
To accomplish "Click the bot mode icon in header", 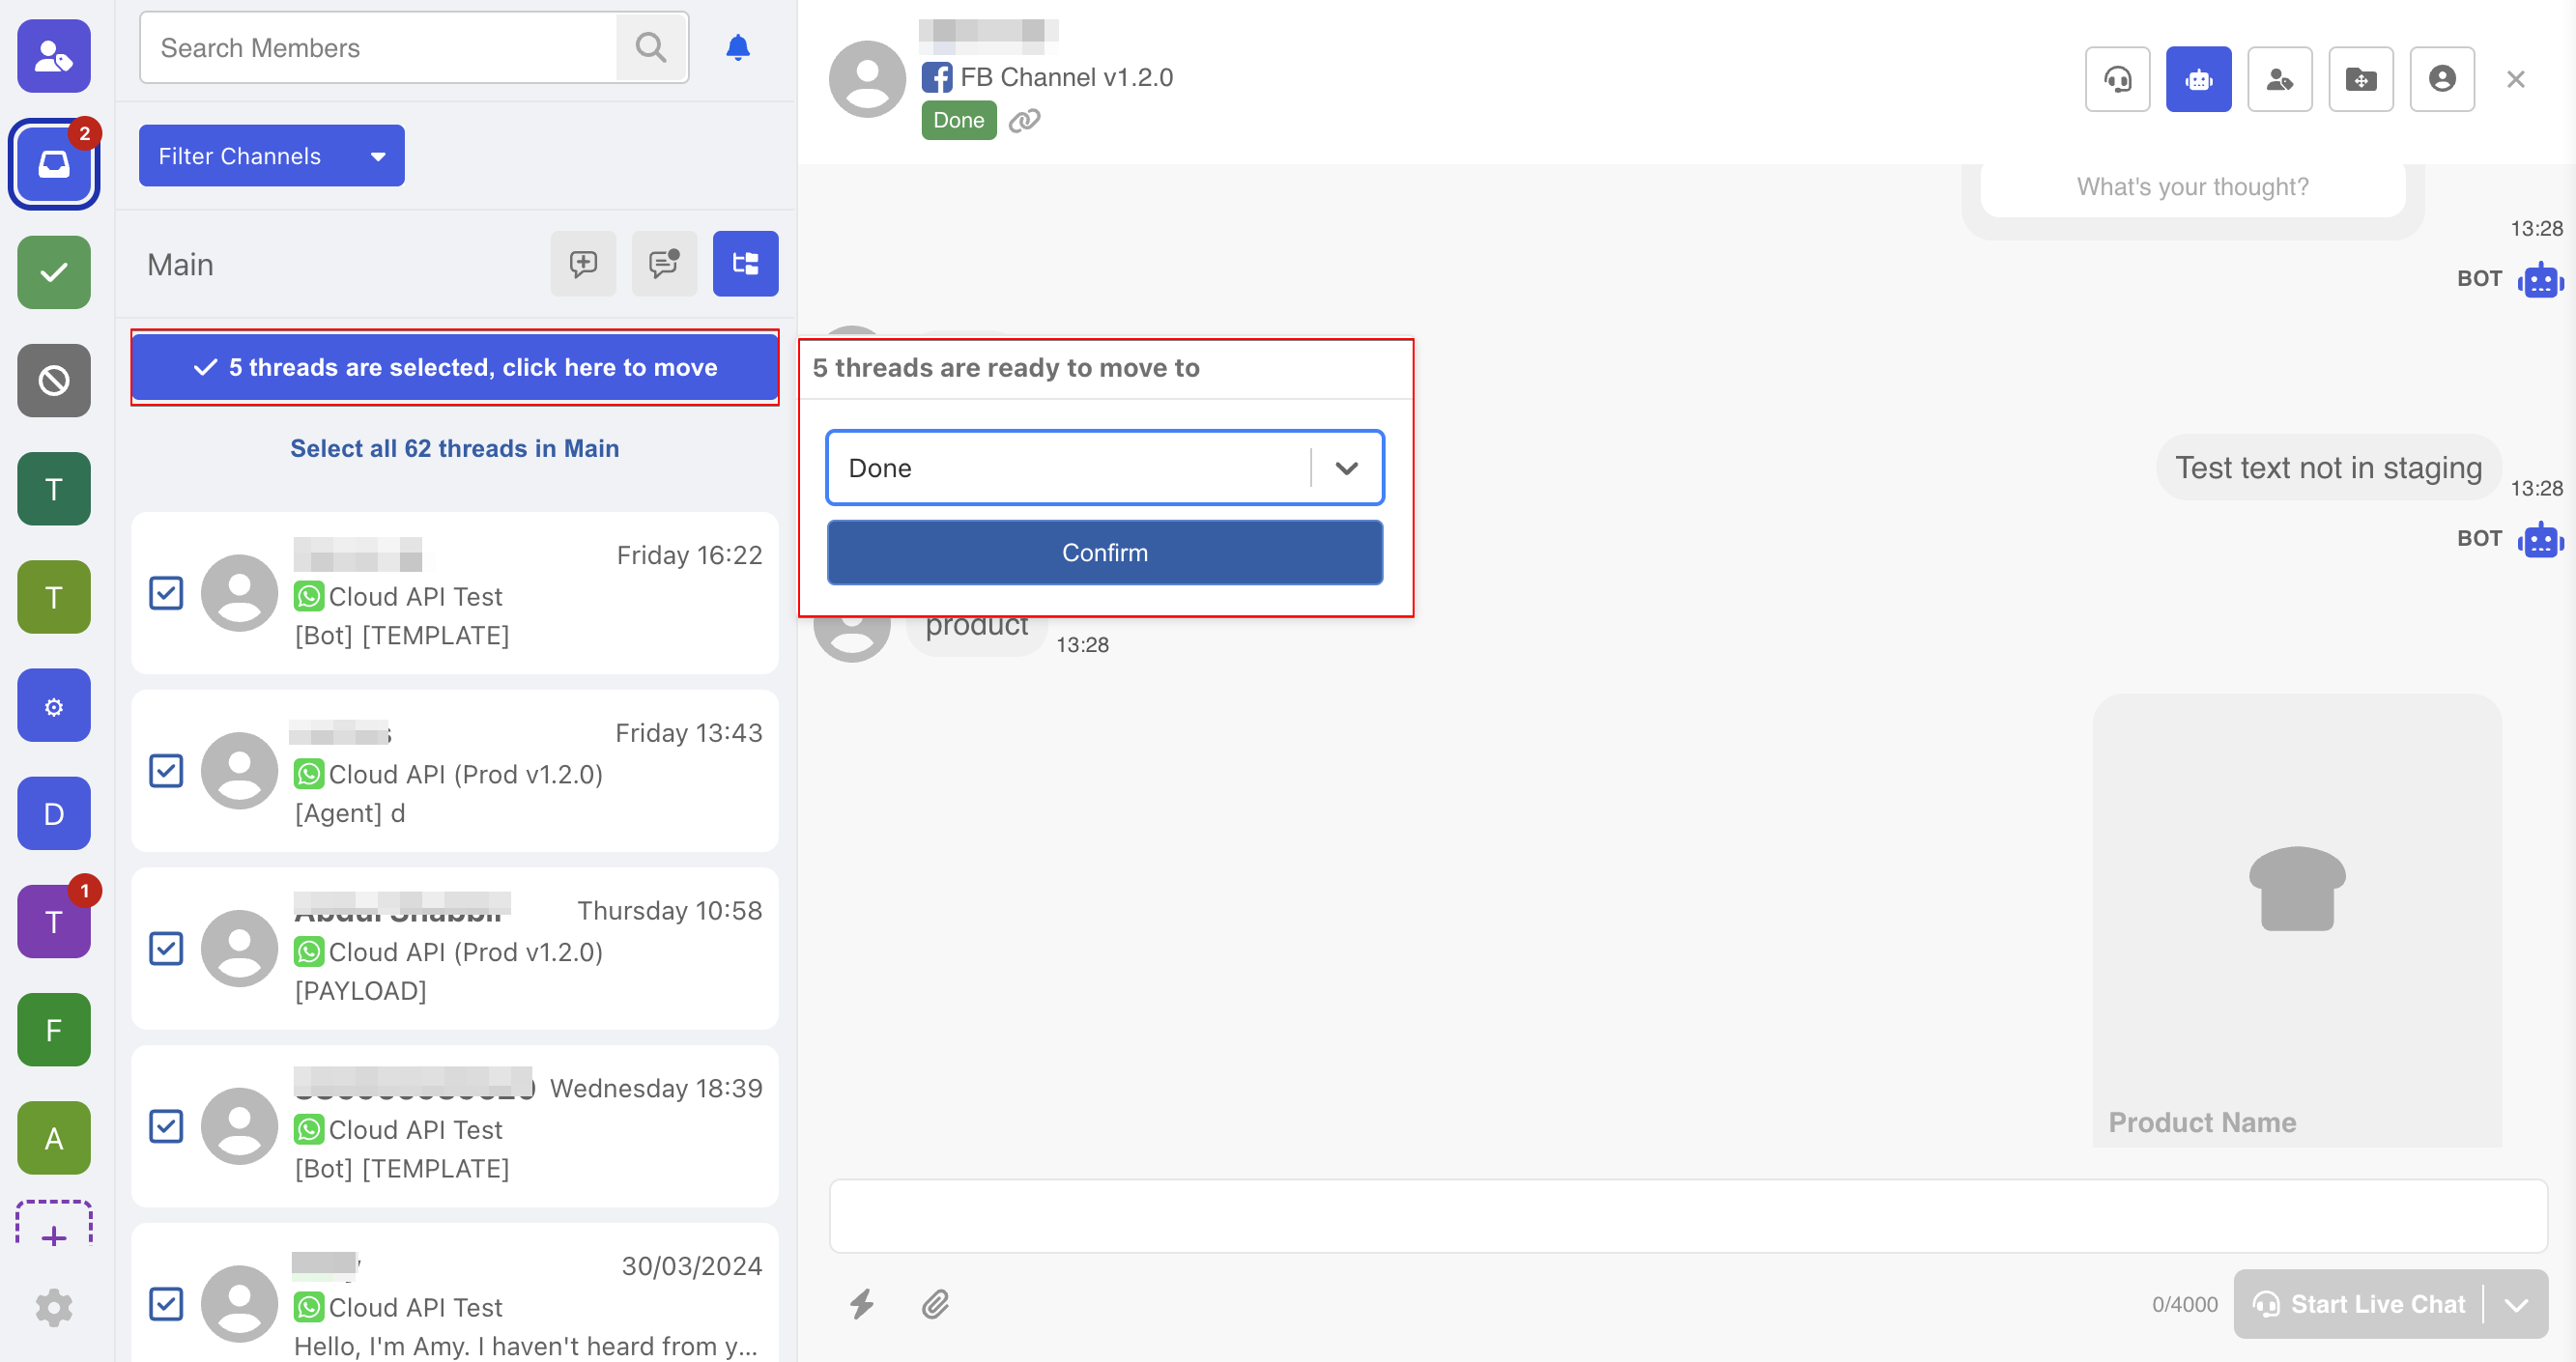I will 2197,79.
